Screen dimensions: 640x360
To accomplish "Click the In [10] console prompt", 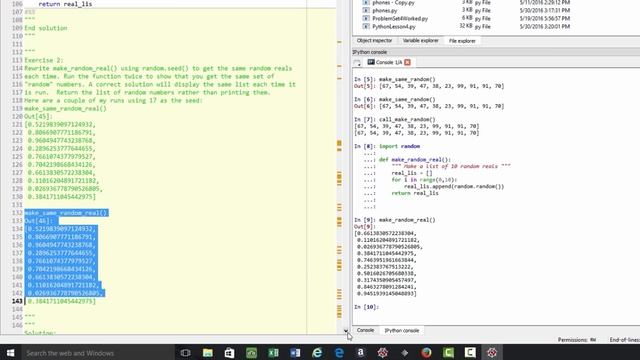I will 367,307.
